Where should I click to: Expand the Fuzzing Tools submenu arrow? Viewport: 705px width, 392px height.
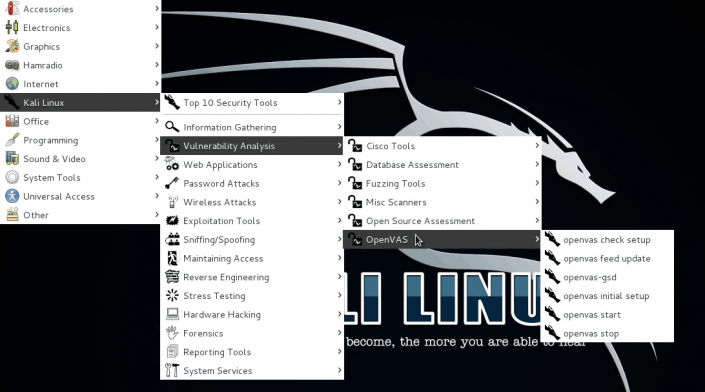pyautogui.click(x=537, y=183)
